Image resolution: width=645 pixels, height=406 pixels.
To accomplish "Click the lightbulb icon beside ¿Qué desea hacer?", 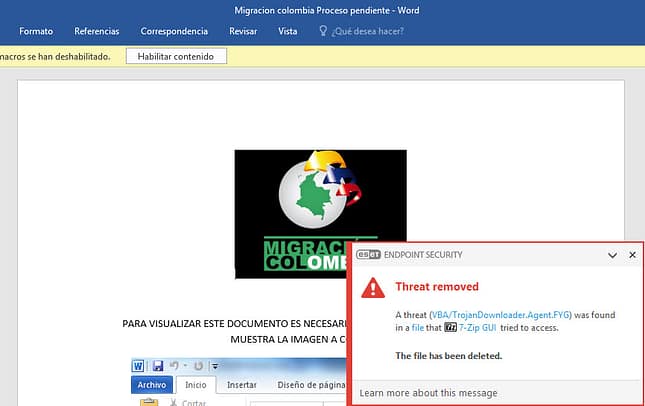I will [x=323, y=31].
